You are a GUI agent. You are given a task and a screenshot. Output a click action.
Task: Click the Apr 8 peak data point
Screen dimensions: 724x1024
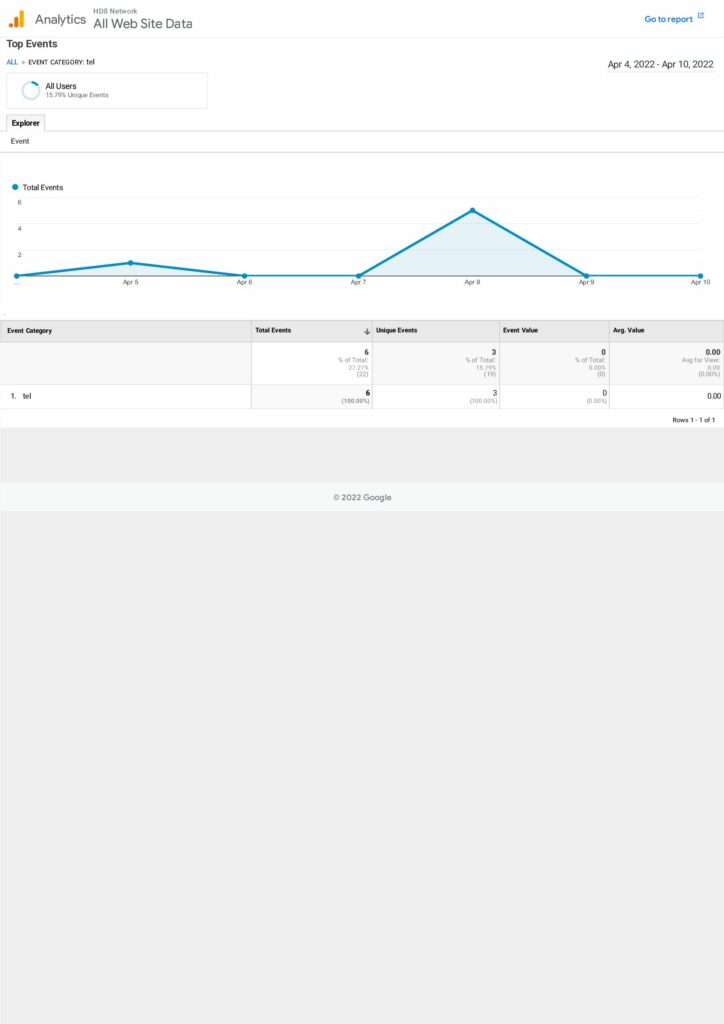(x=472, y=210)
